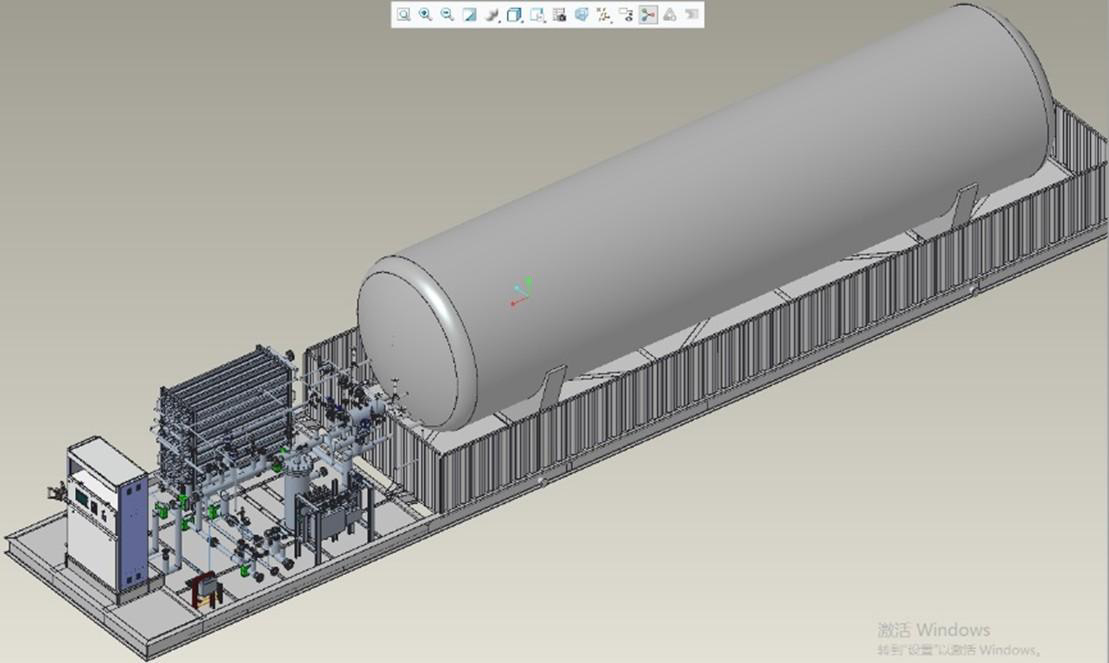
Task: Click the Refit view icon
Action: point(403,15)
